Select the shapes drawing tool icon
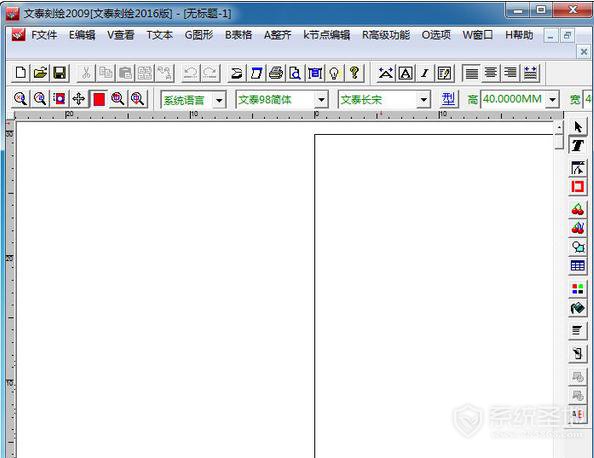The image size is (594, 458). click(577, 247)
